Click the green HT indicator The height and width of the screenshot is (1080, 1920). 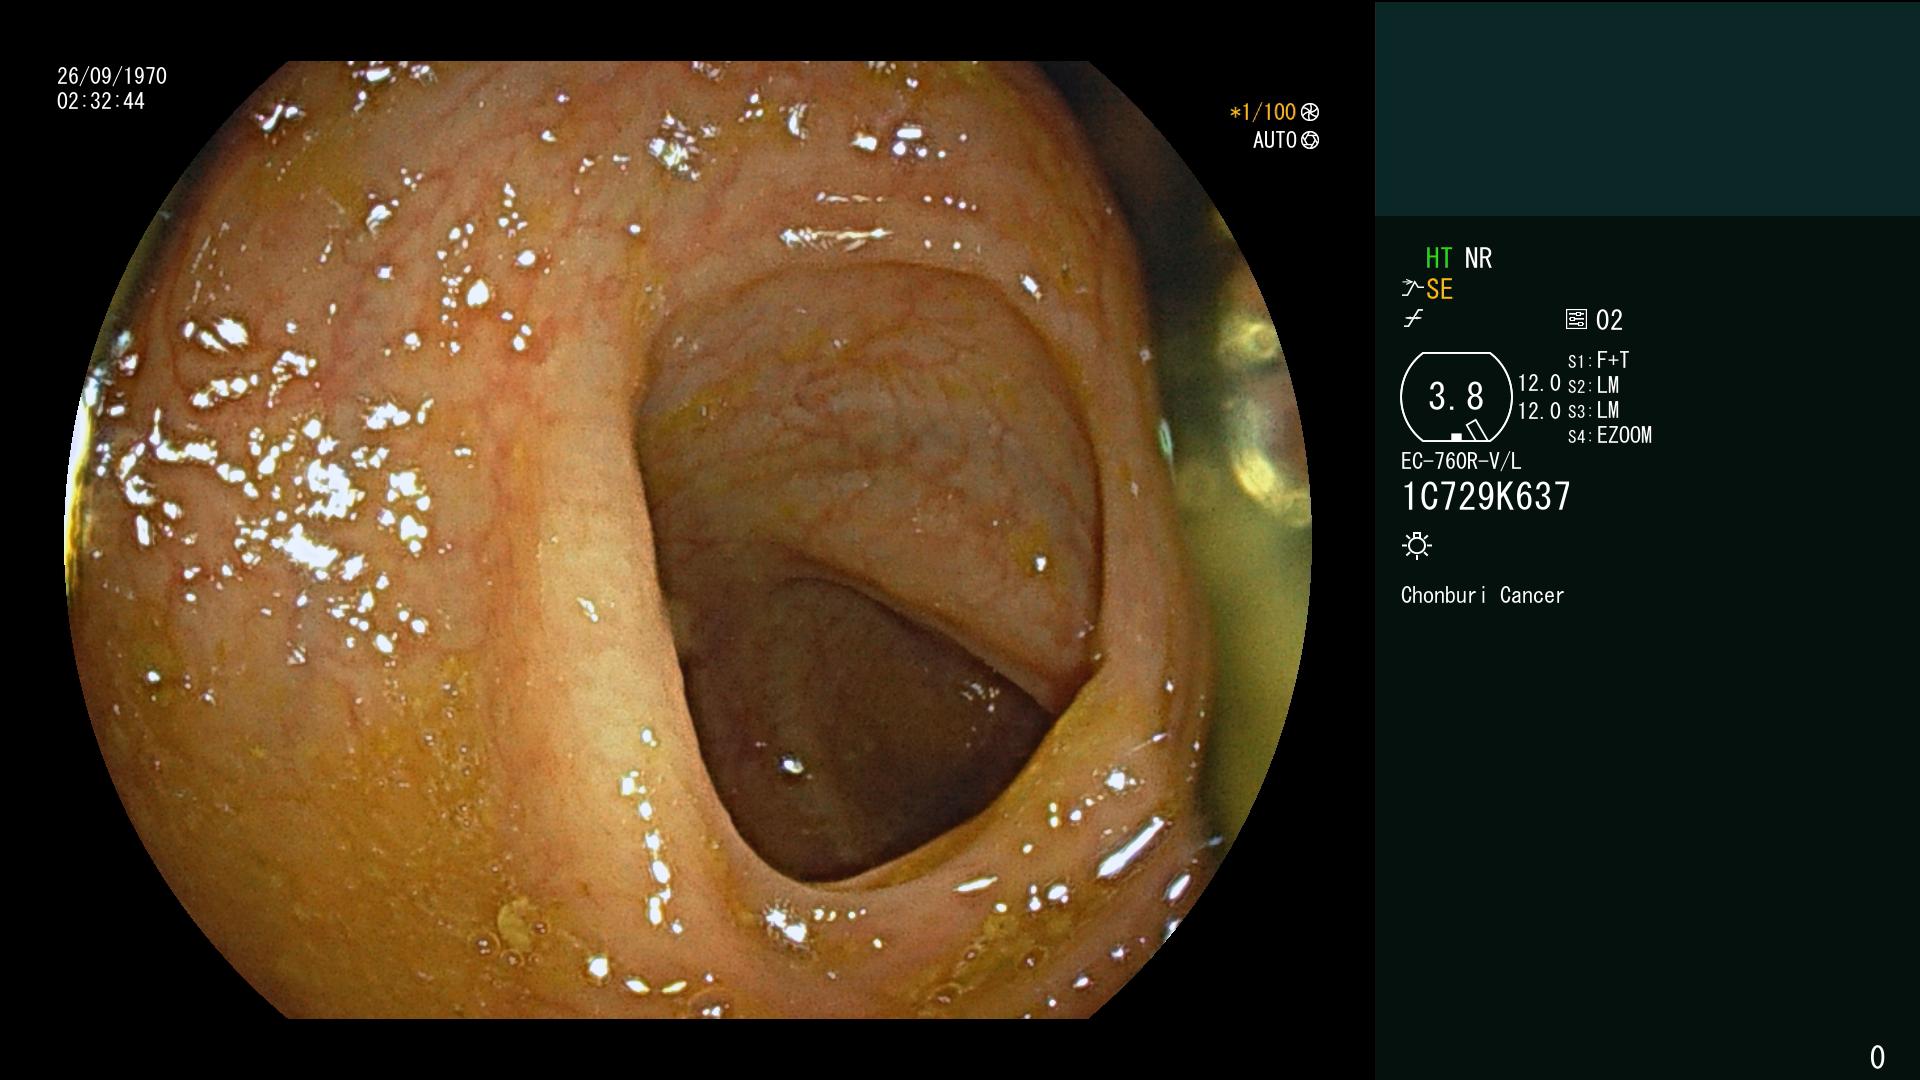[x=1439, y=258]
